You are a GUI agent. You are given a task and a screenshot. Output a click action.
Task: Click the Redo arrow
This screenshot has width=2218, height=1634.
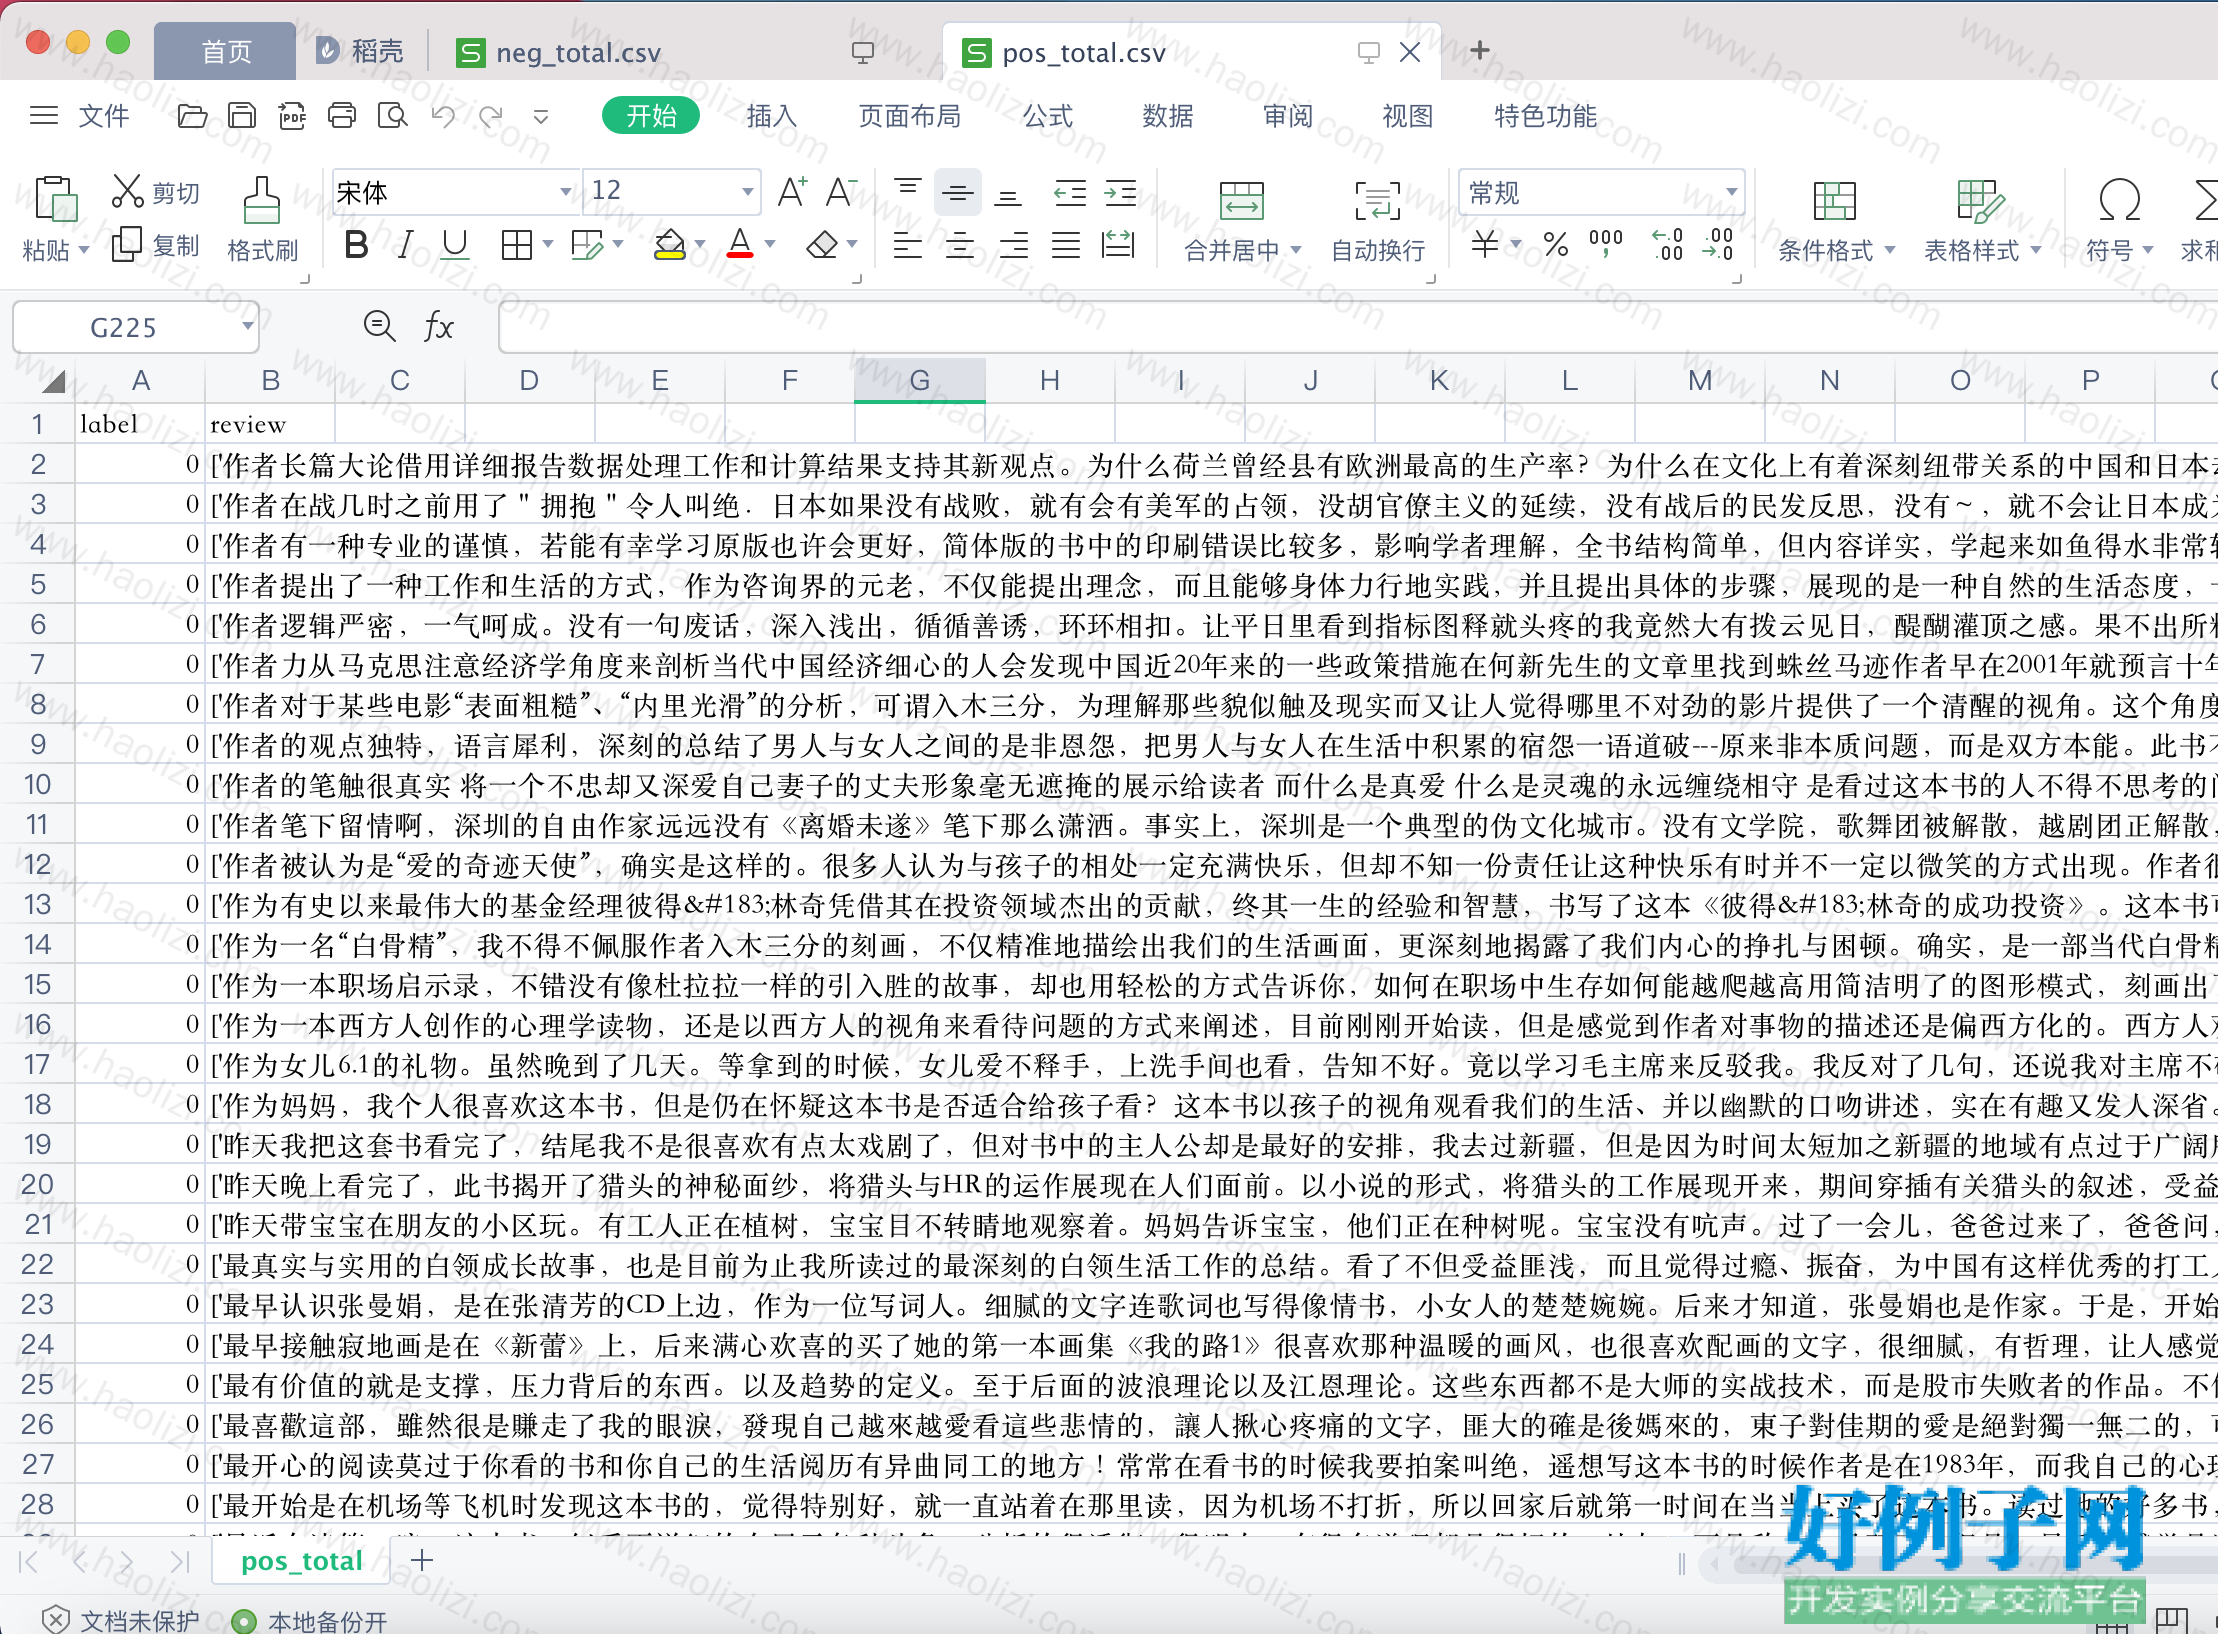[x=491, y=116]
